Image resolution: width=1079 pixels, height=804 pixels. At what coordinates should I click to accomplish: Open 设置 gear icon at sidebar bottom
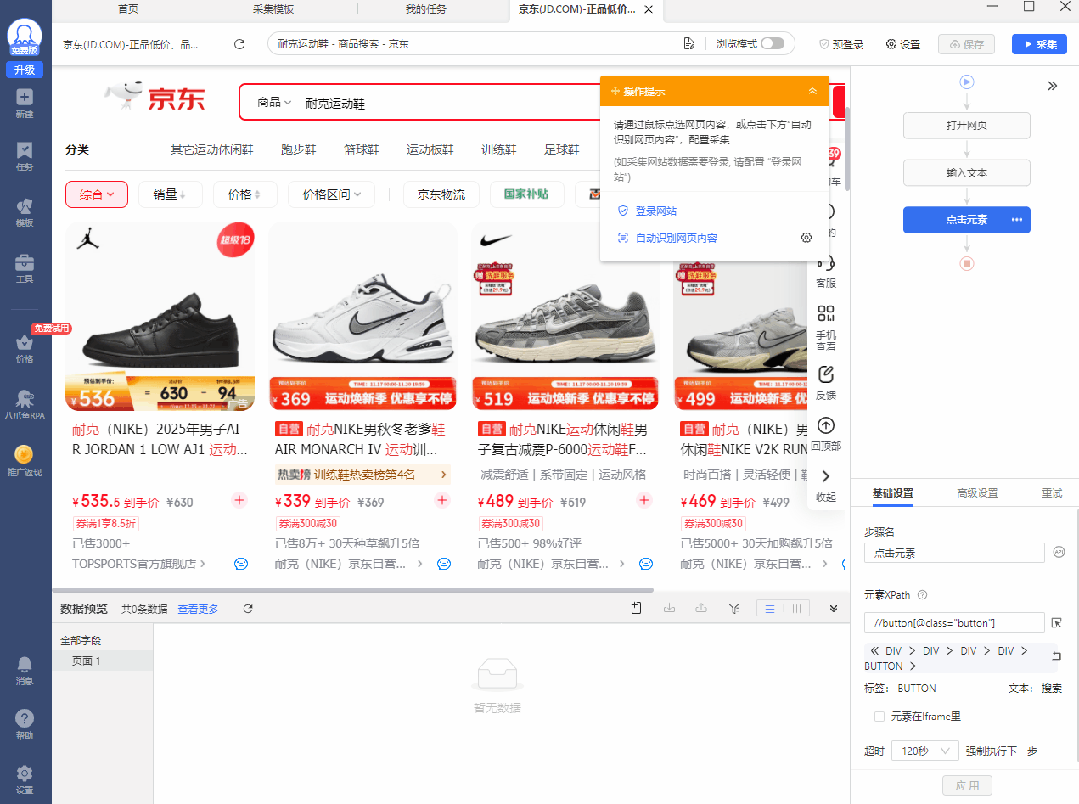point(25,778)
